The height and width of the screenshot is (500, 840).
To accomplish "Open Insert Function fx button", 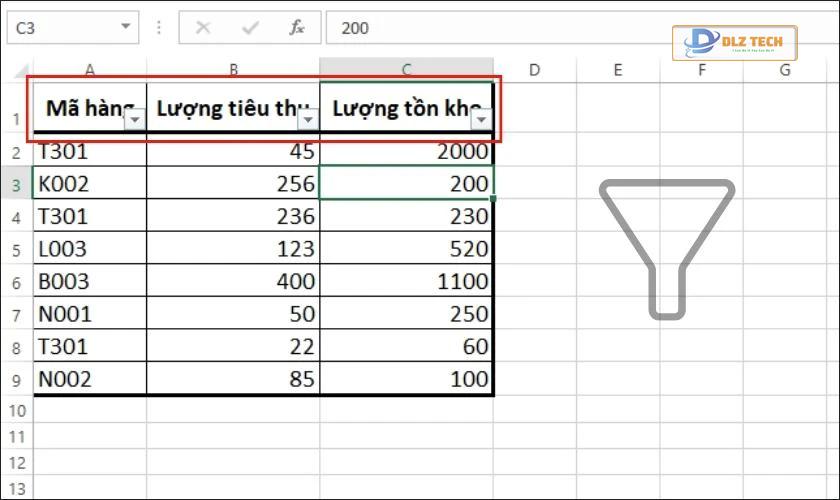I will pos(296,27).
